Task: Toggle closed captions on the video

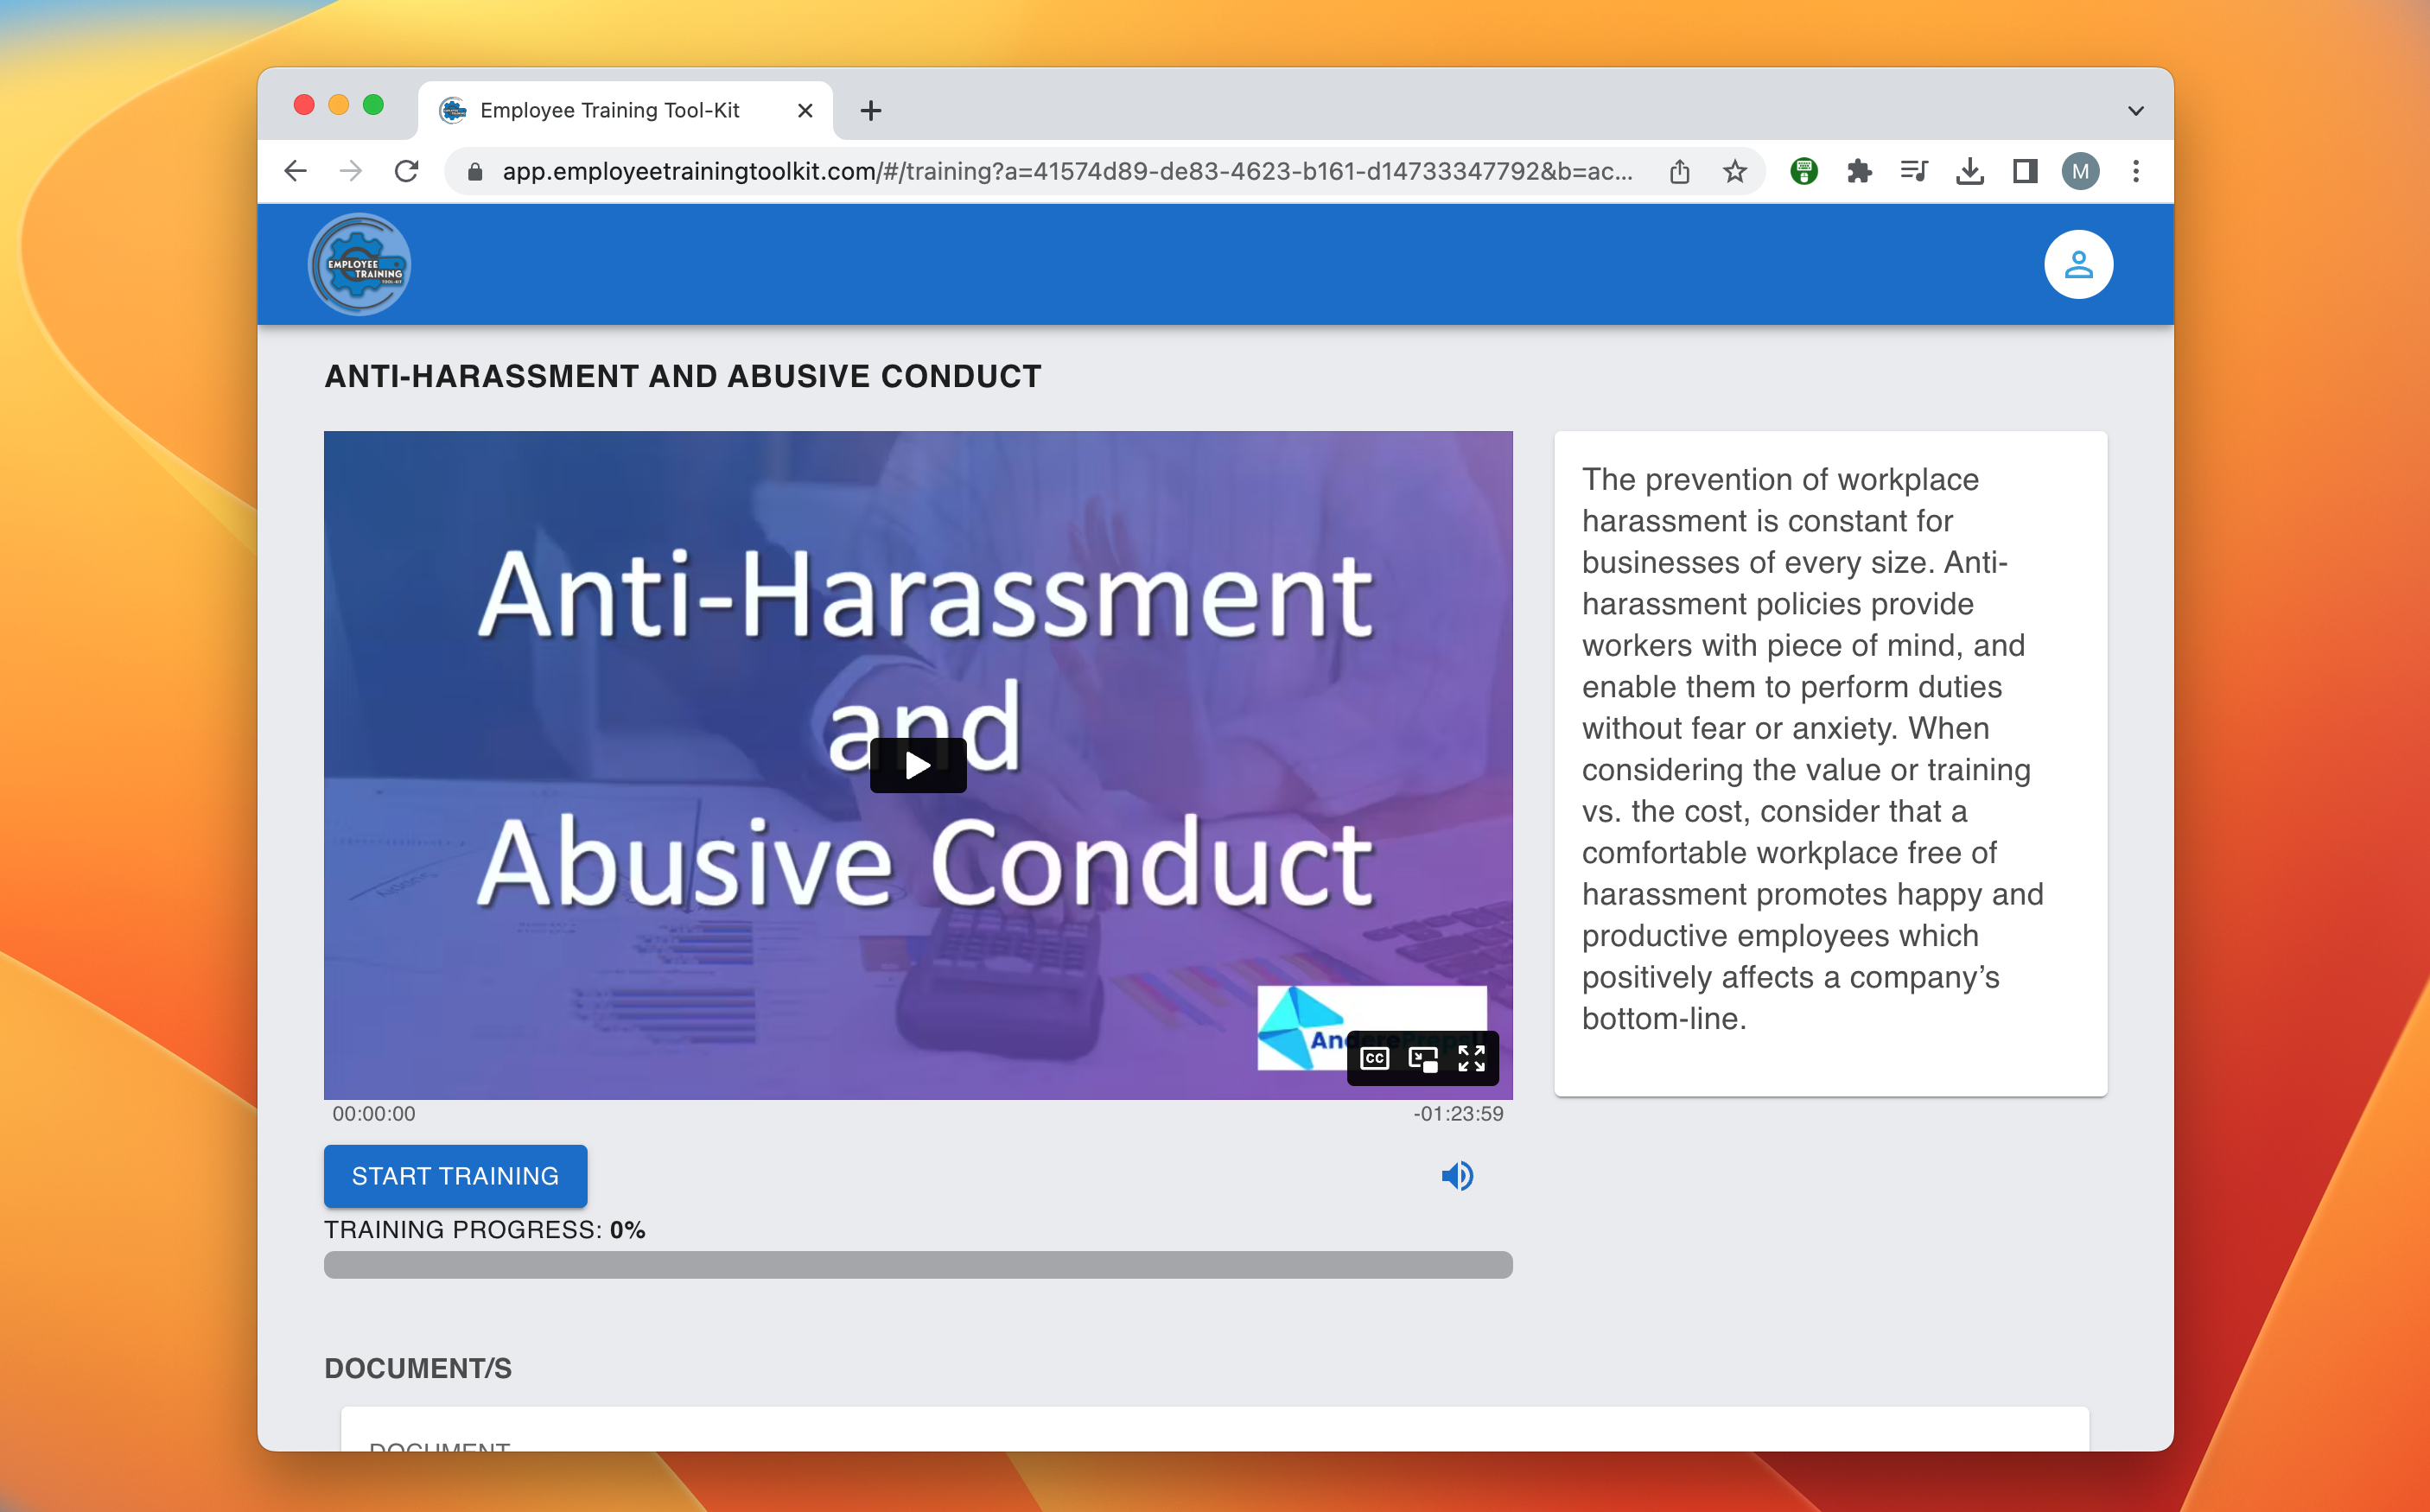Action: click(1374, 1058)
